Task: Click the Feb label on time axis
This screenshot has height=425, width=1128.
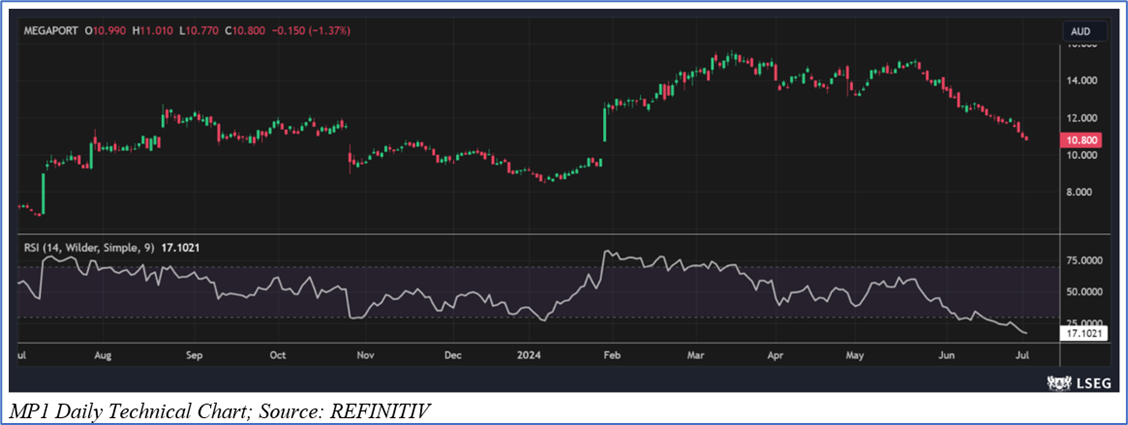Action: click(612, 355)
